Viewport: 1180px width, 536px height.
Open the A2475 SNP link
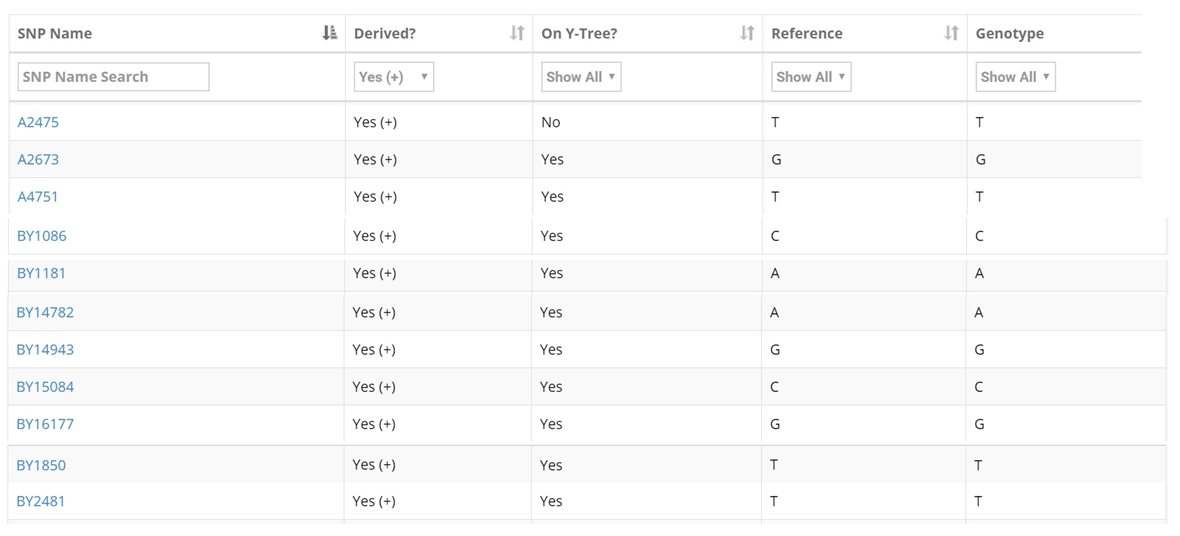click(x=39, y=122)
